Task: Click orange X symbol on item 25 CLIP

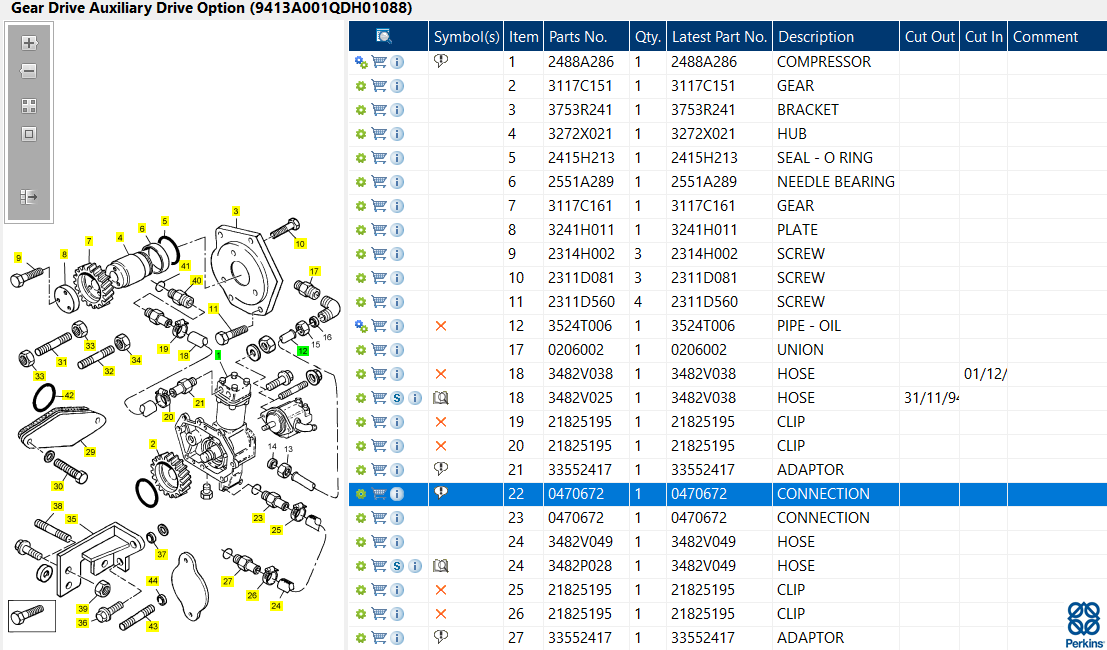Action: pyautogui.click(x=441, y=590)
